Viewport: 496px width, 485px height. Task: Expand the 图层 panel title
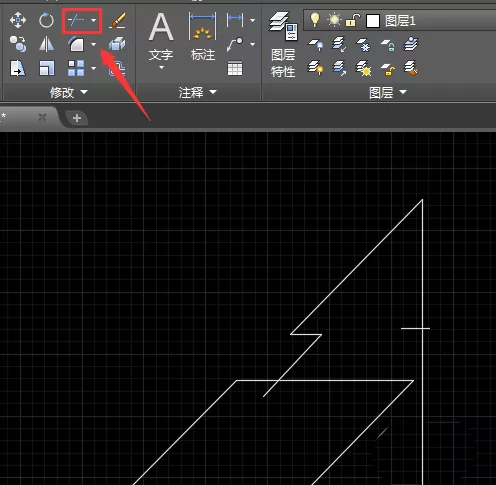(x=388, y=92)
